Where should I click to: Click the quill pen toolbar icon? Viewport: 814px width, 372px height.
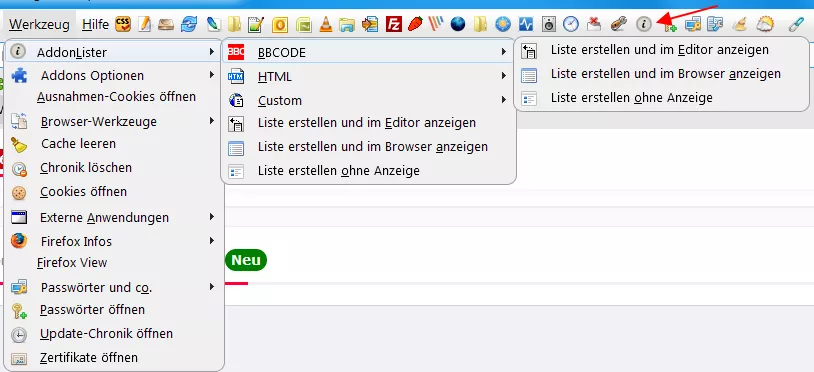tap(213, 24)
